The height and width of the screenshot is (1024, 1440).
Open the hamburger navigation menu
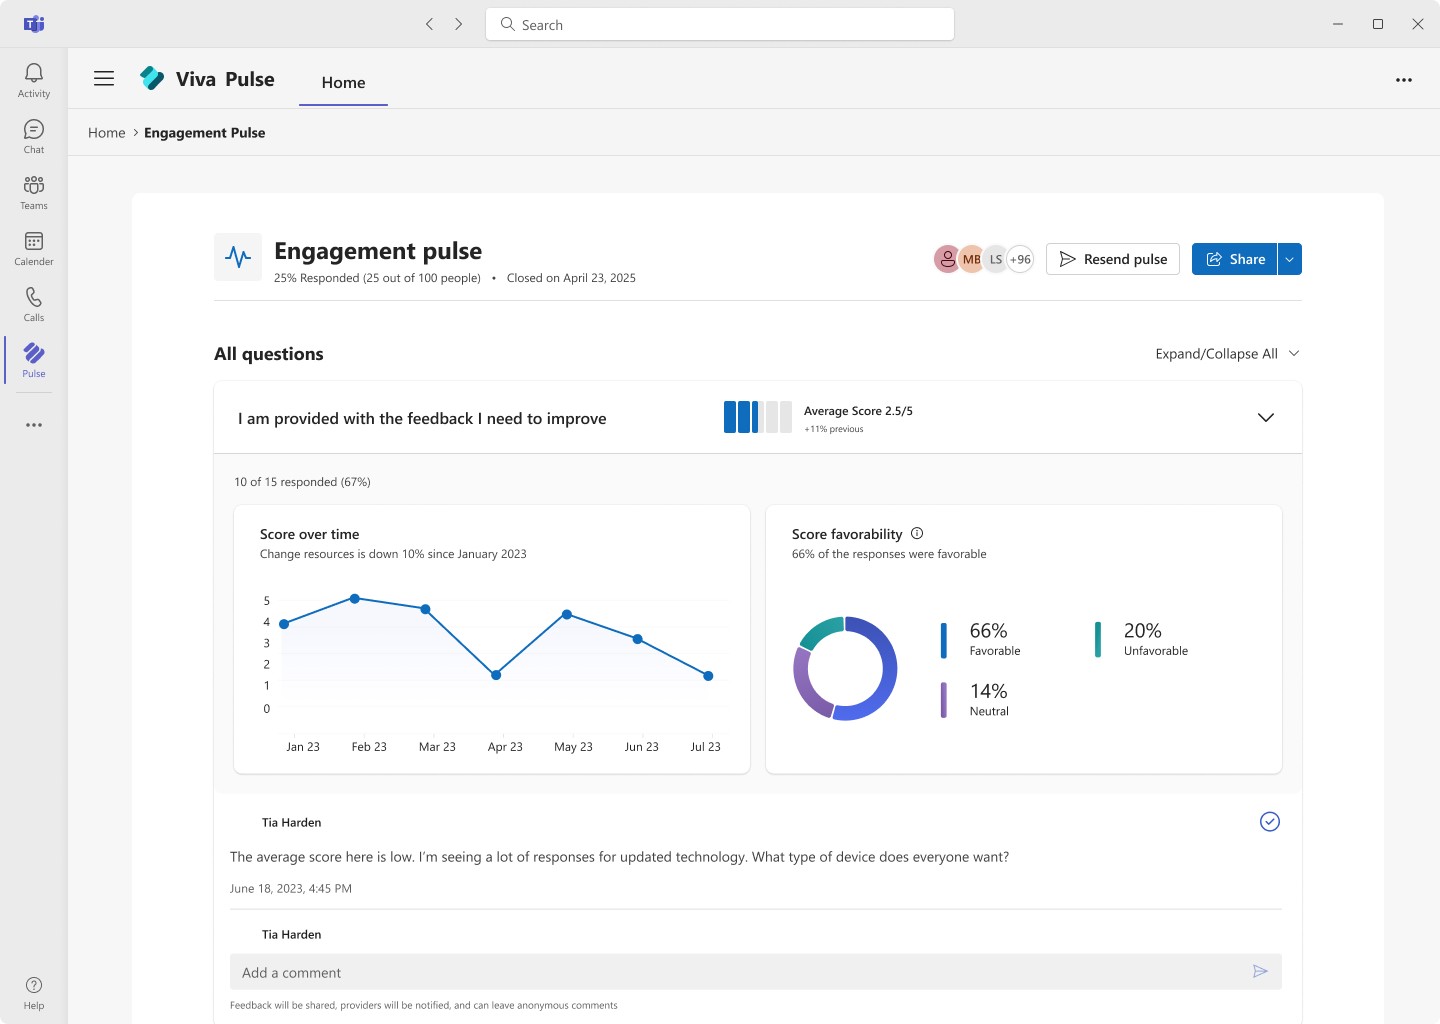tap(104, 79)
